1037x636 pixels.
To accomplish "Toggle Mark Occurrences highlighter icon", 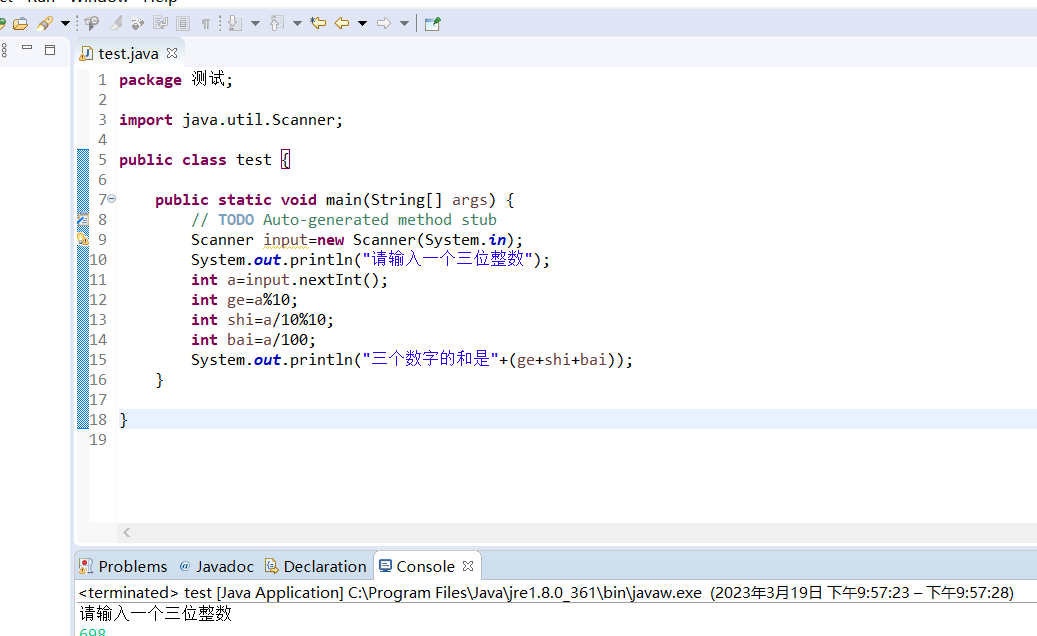I will tap(116, 24).
